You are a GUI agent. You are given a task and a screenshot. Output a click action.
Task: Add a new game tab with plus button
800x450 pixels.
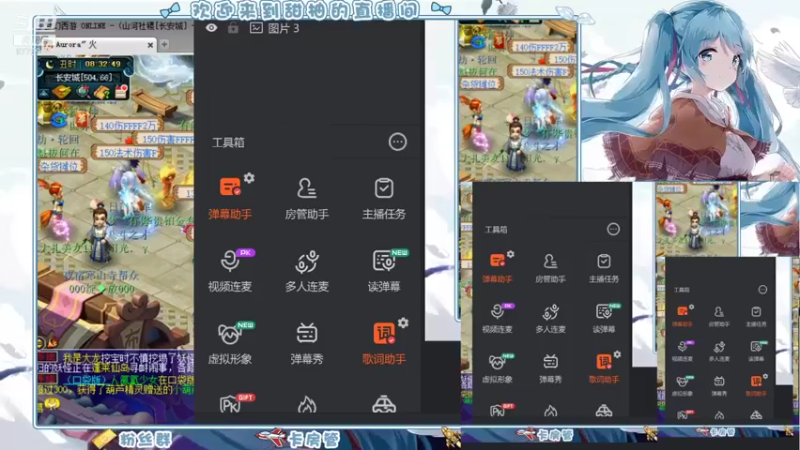point(164,45)
